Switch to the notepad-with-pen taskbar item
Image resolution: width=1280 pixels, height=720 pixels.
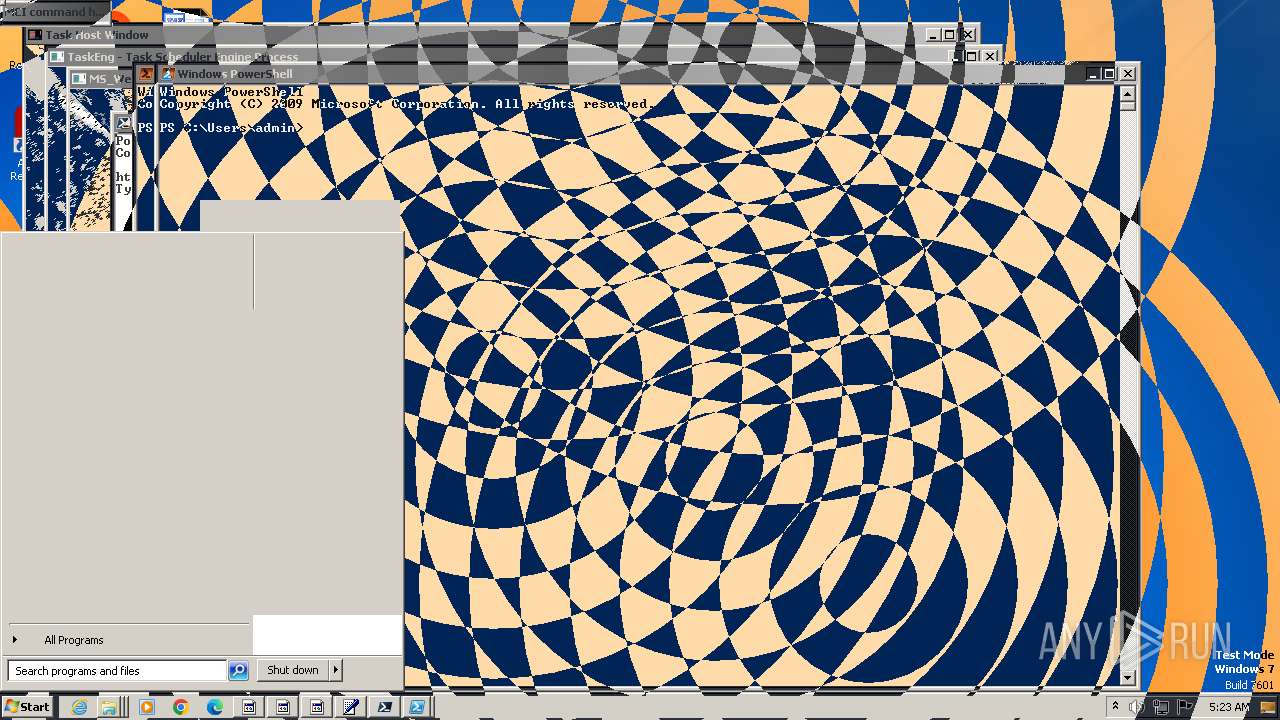pos(351,707)
